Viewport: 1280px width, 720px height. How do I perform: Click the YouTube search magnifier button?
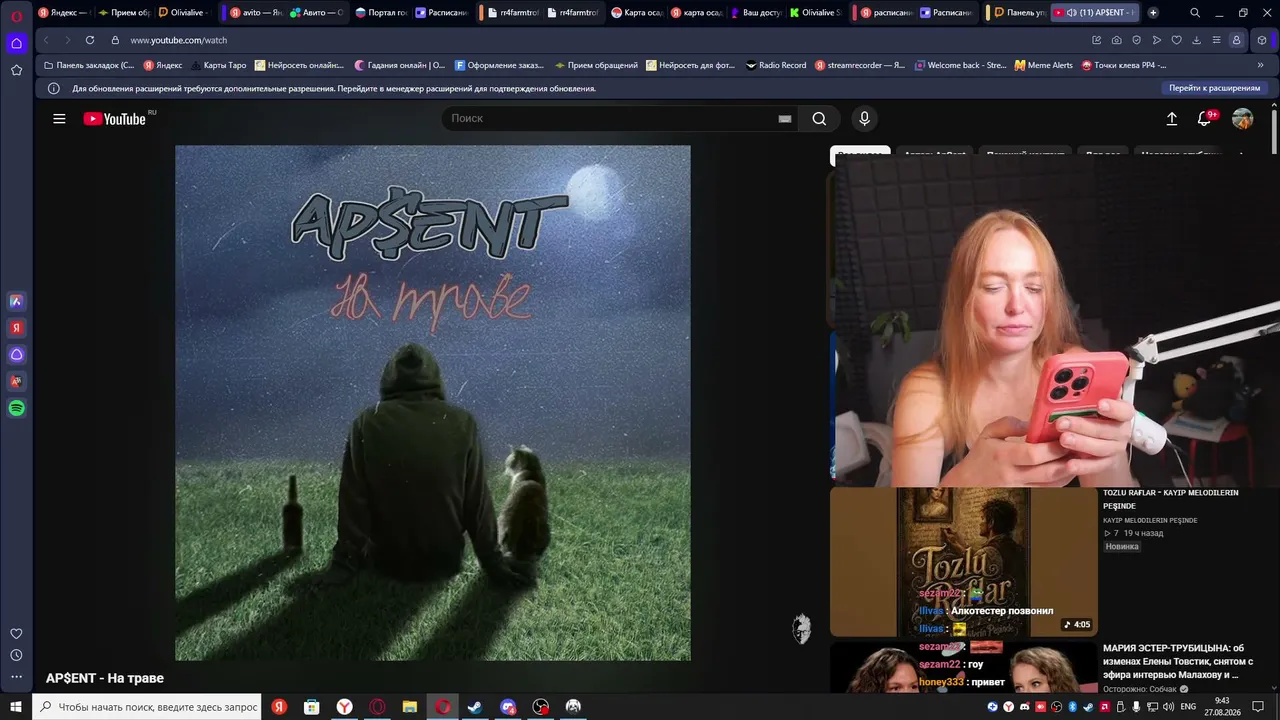click(819, 119)
